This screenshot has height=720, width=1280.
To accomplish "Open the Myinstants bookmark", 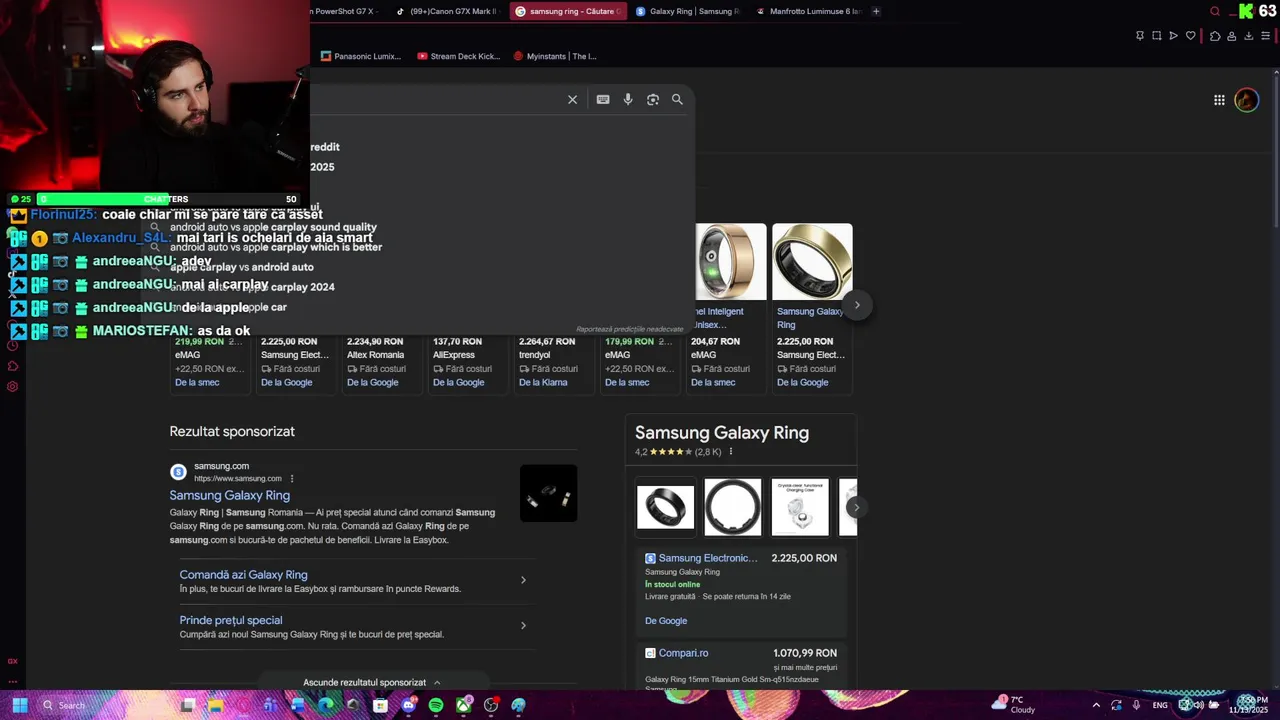I will pos(555,56).
